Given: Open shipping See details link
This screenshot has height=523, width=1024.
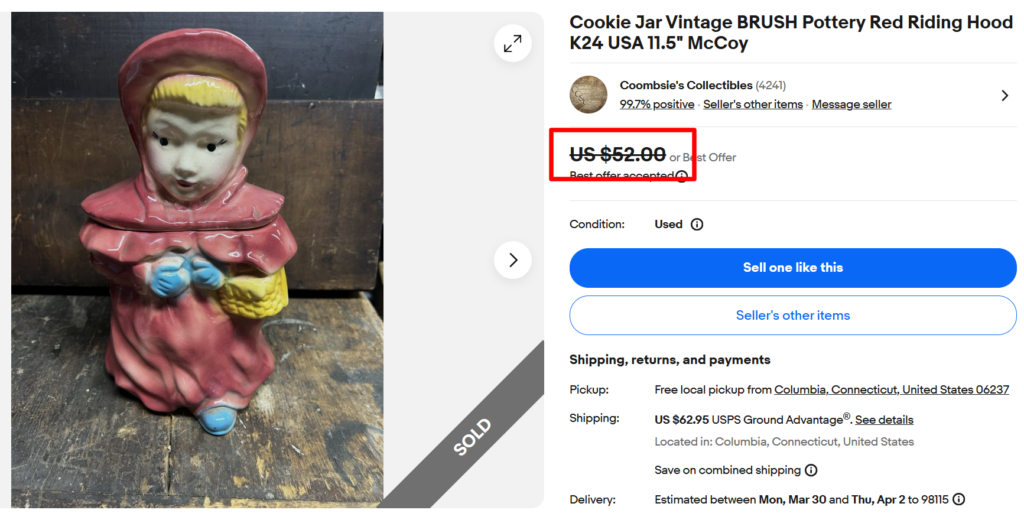Looking at the screenshot, I should 884,419.
